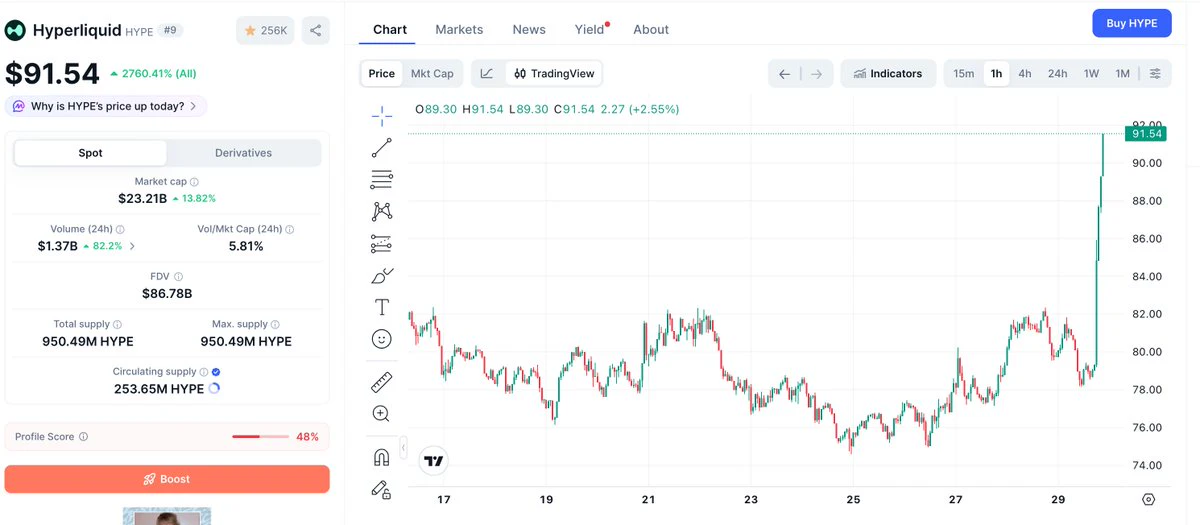This screenshot has width=1200, height=525.
Task: Click the 91.54 price label on axis
Action: coord(1144,133)
